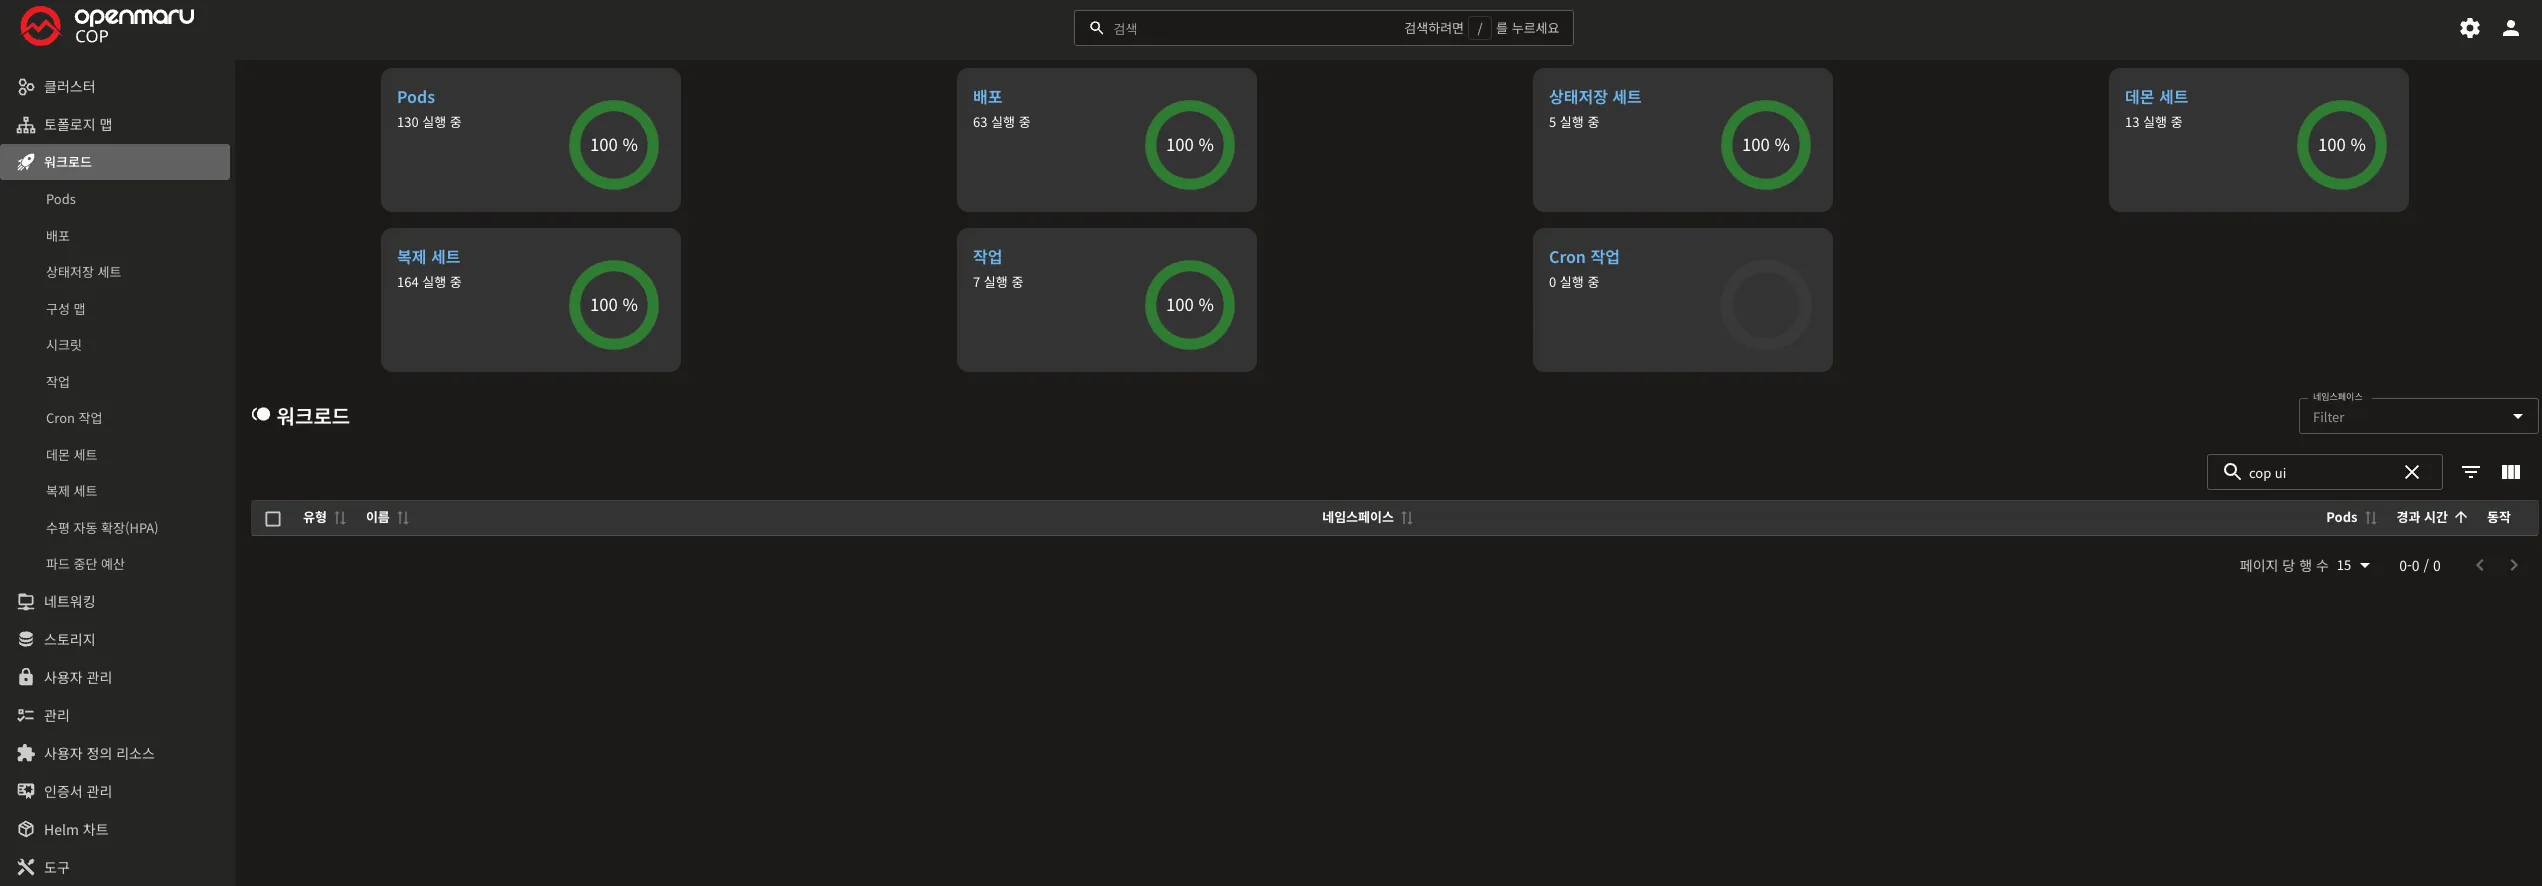Sort by 유형 column arrows
This screenshot has height=886, width=2542.
(340, 518)
